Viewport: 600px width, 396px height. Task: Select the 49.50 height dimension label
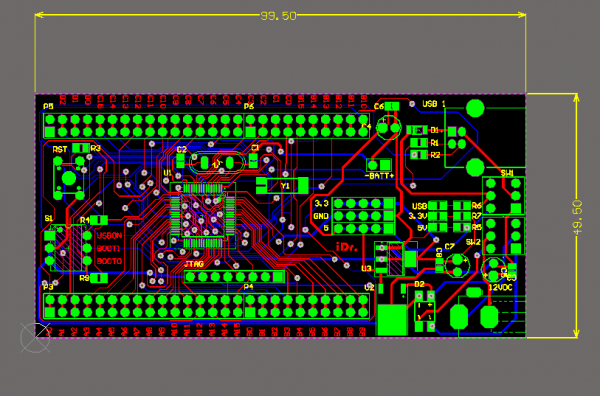pyautogui.click(x=578, y=218)
